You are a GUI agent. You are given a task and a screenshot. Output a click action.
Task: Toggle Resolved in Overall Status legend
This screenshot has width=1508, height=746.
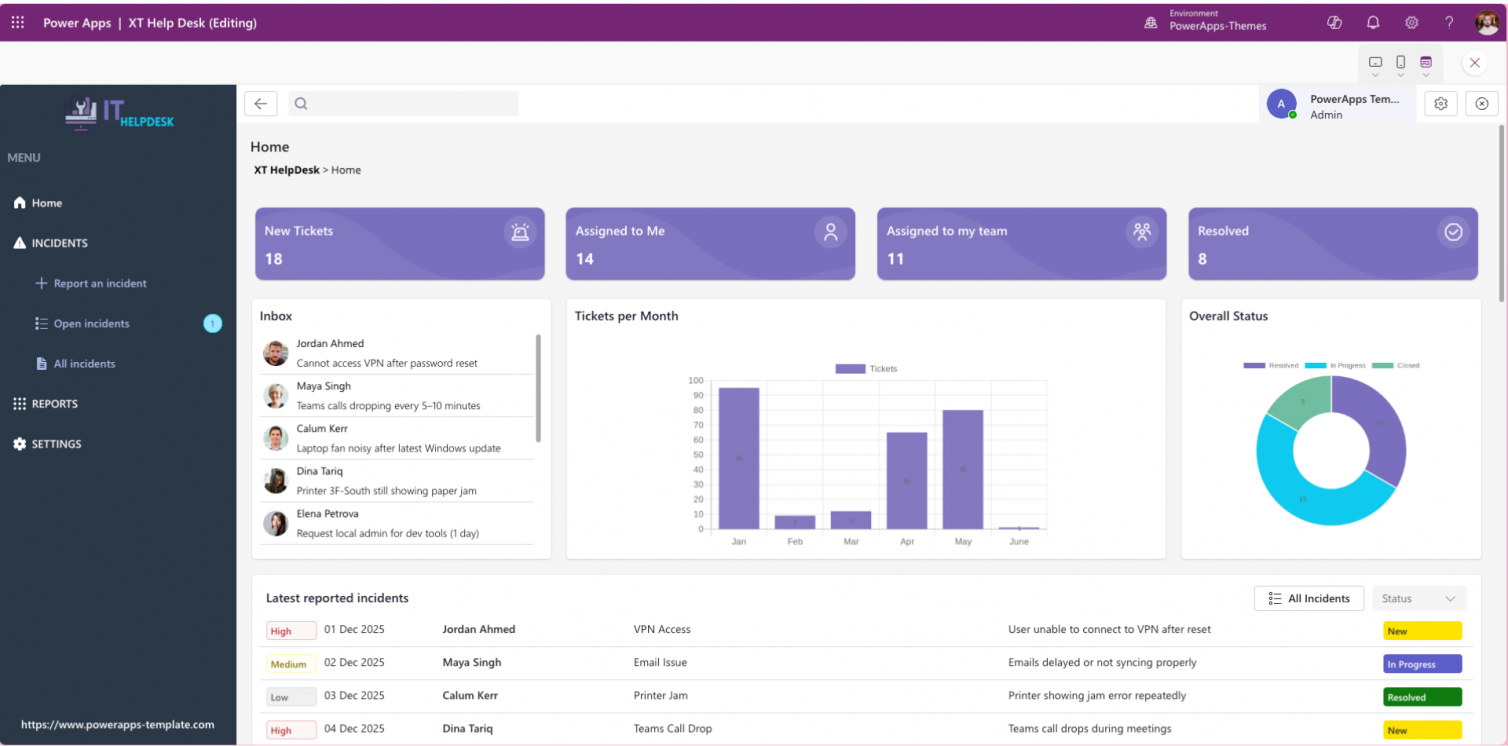pyautogui.click(x=1270, y=364)
